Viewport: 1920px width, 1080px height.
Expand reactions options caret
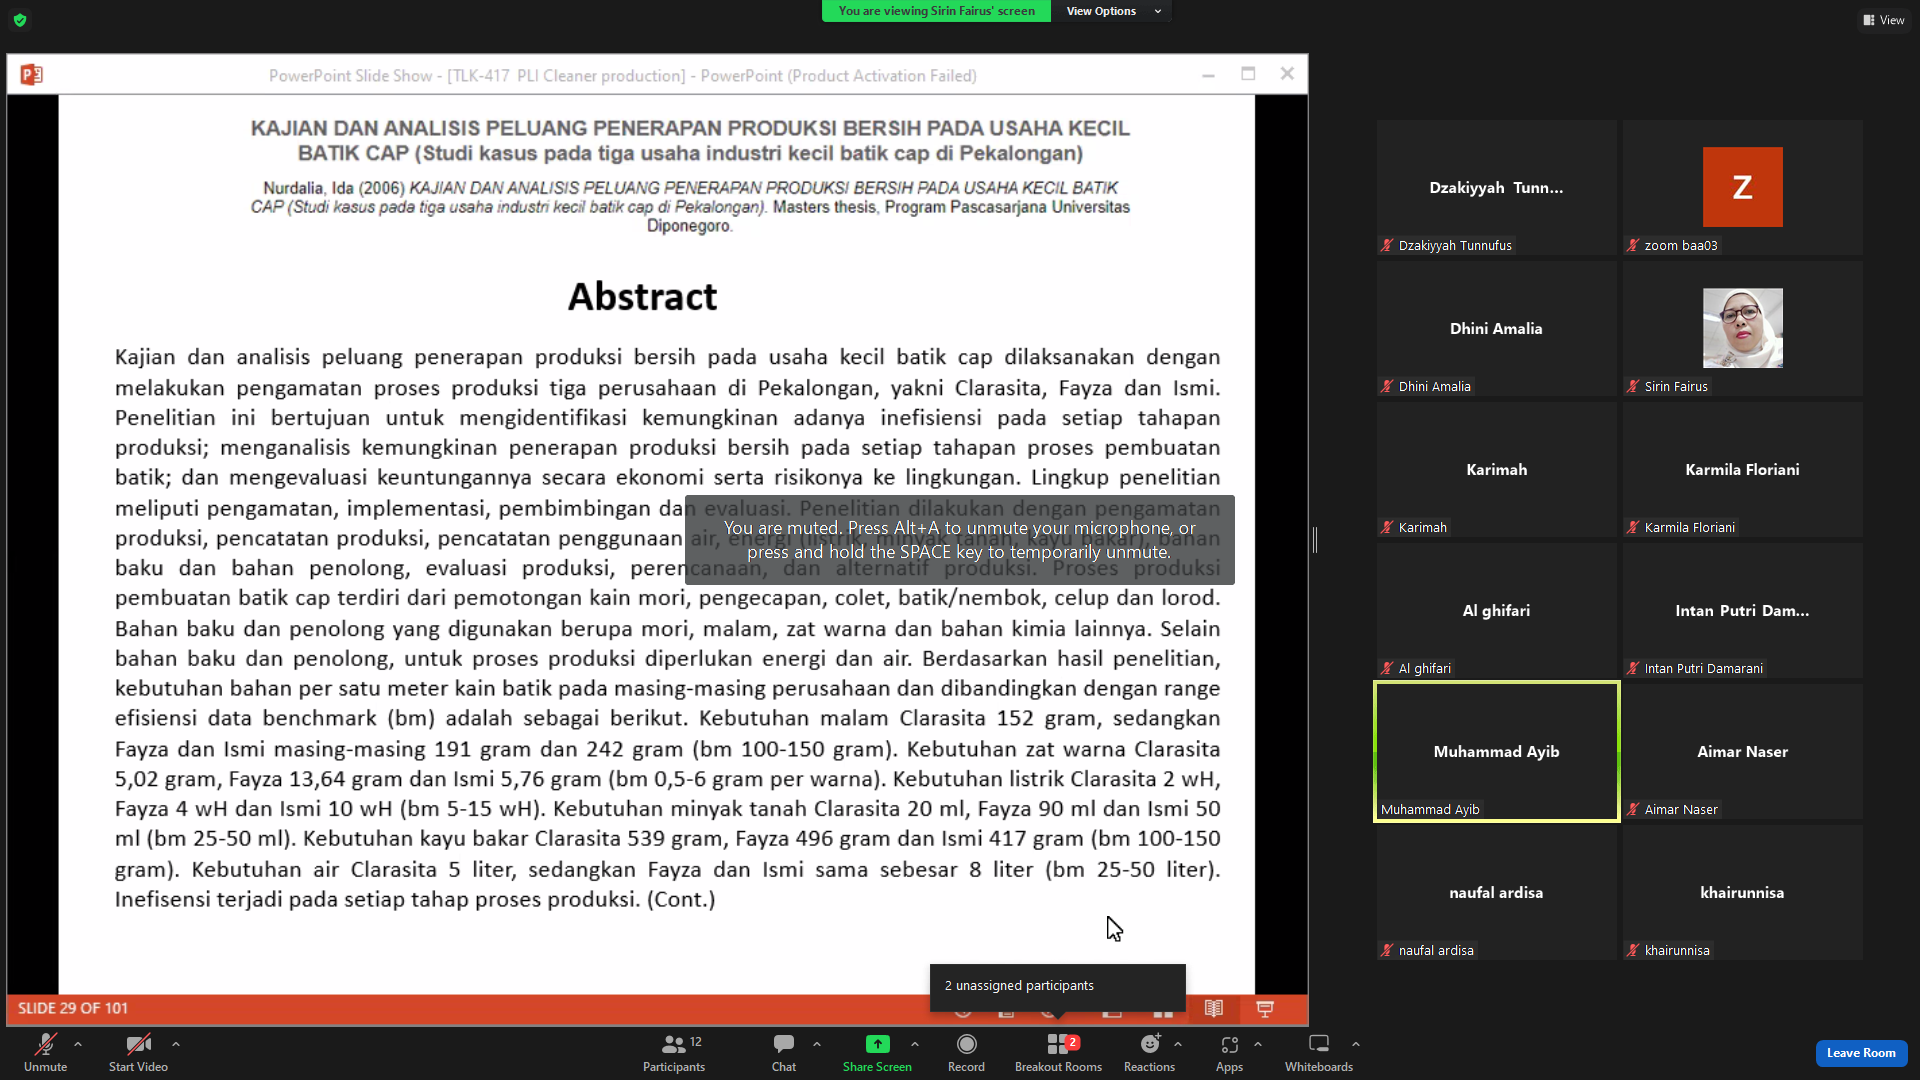click(x=1178, y=1044)
